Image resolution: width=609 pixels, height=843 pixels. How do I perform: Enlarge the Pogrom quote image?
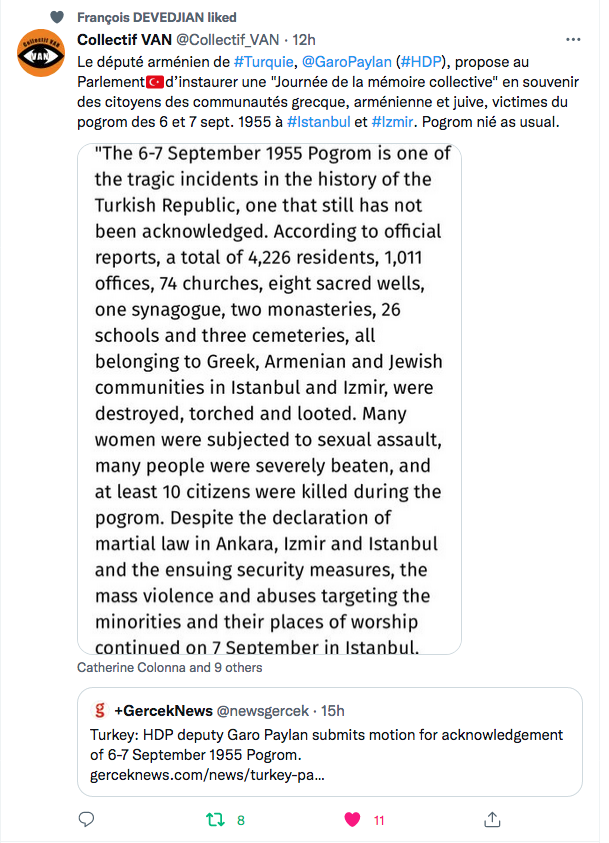pyautogui.click(x=269, y=399)
